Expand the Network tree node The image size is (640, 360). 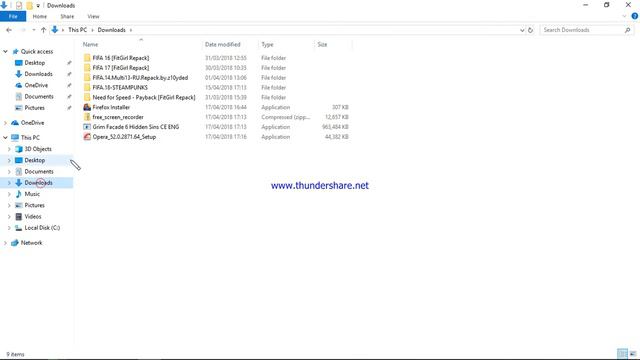point(5,243)
